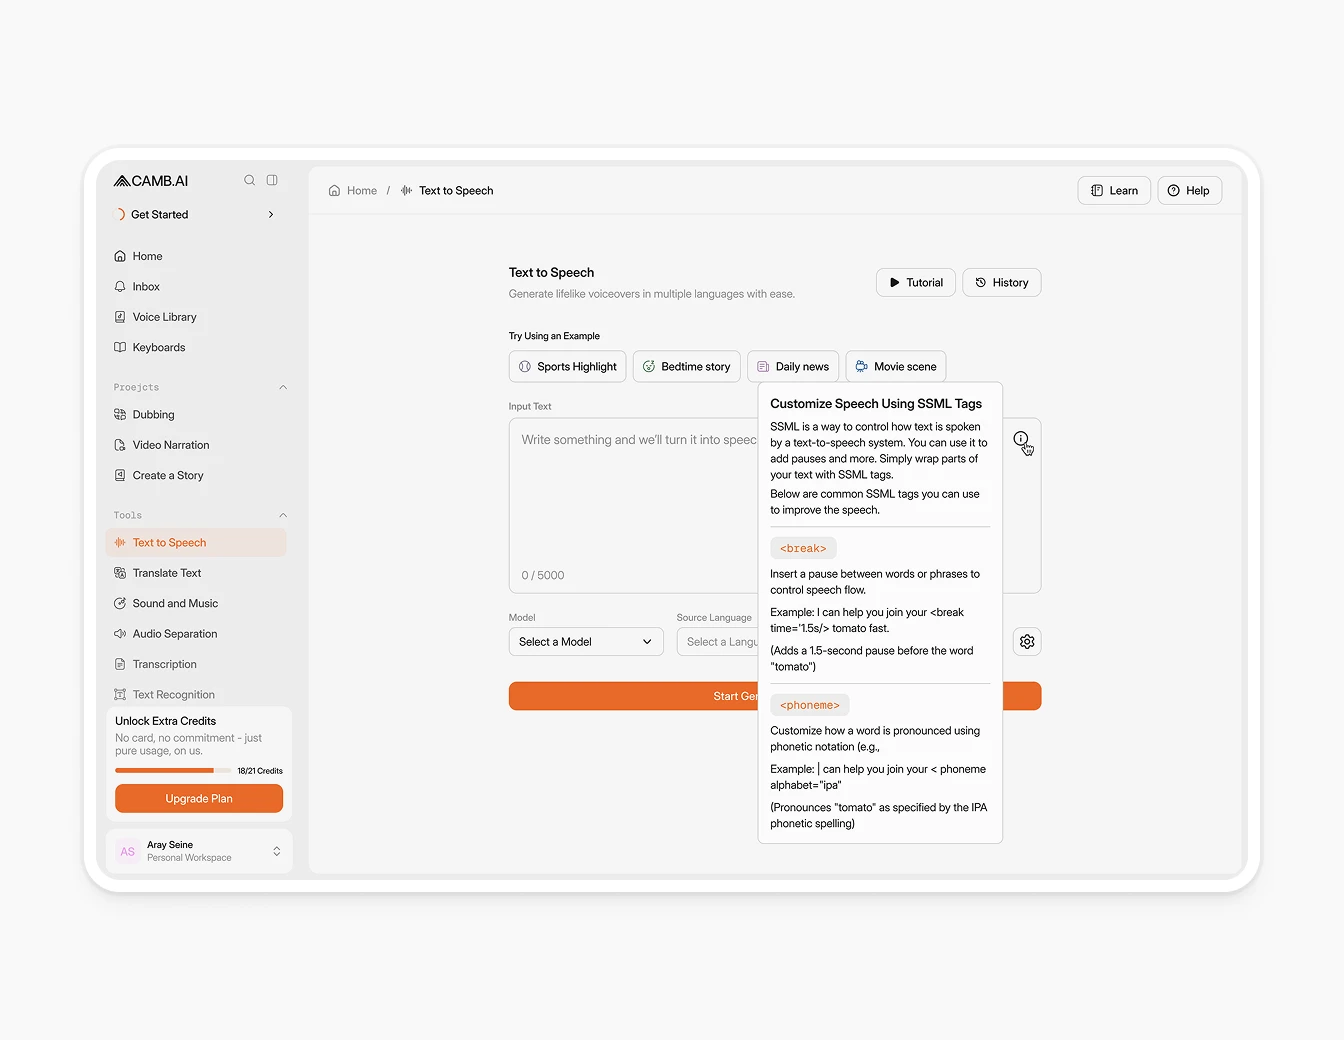Viewport: 1344px width, 1040px height.
Task: Open the Select a Model dropdown
Action: [585, 642]
